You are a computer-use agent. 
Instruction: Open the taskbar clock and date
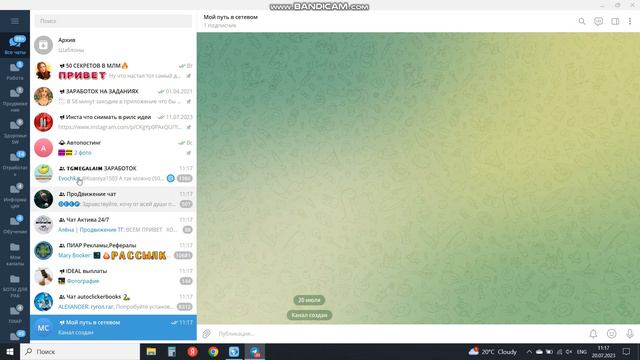point(603,351)
